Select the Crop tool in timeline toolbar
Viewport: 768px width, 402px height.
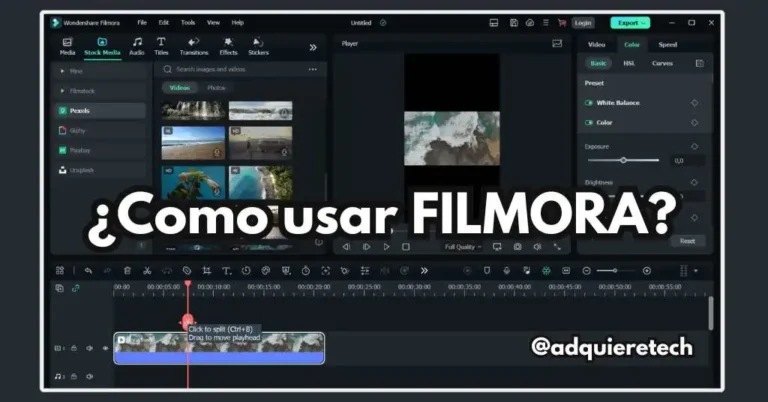click(207, 271)
